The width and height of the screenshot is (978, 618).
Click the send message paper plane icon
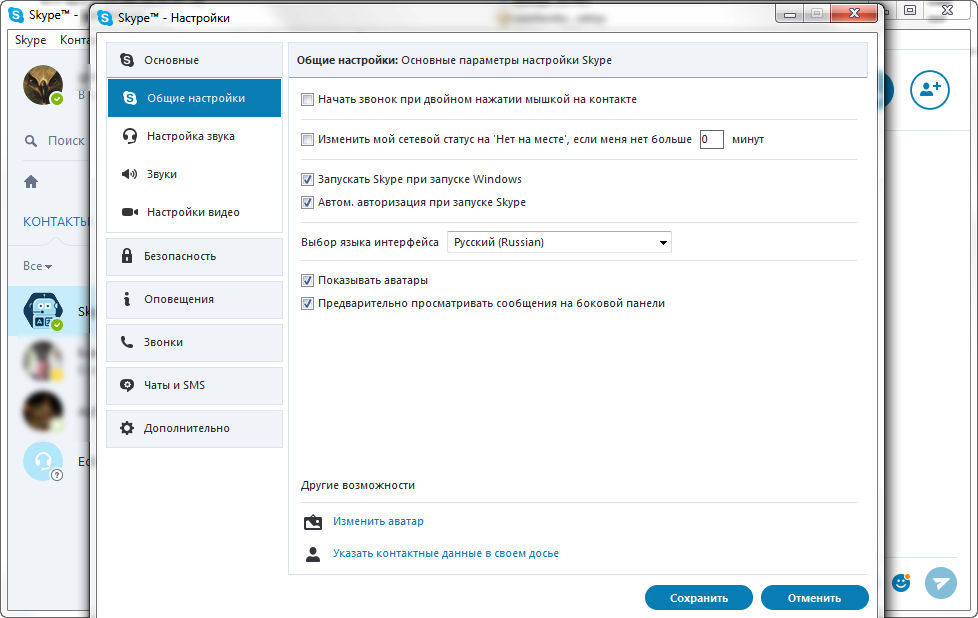[940, 583]
